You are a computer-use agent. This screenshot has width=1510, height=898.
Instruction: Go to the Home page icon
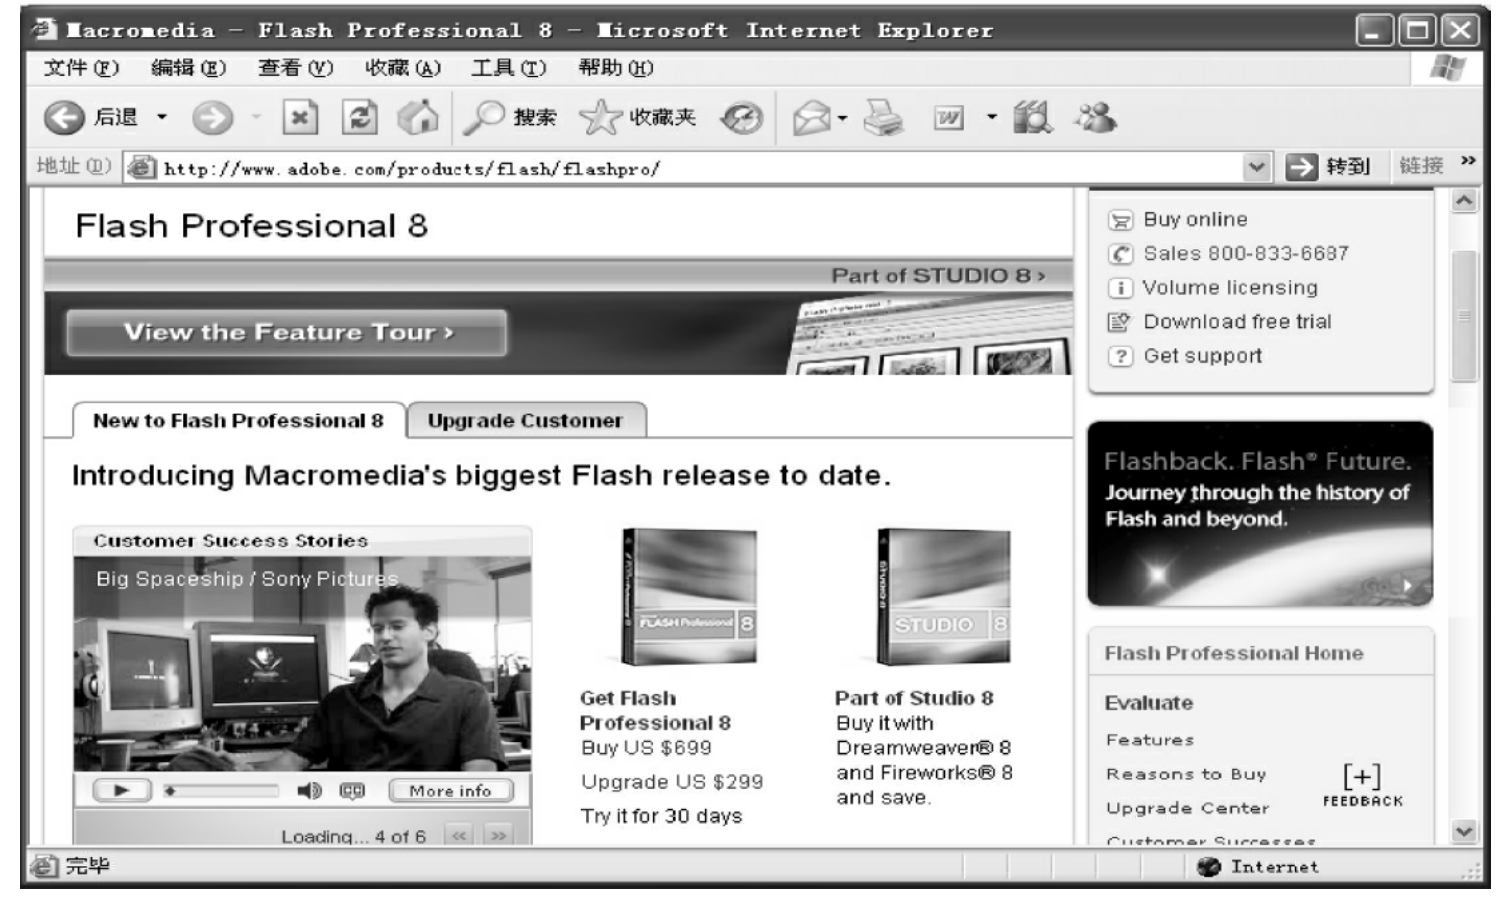tap(419, 118)
